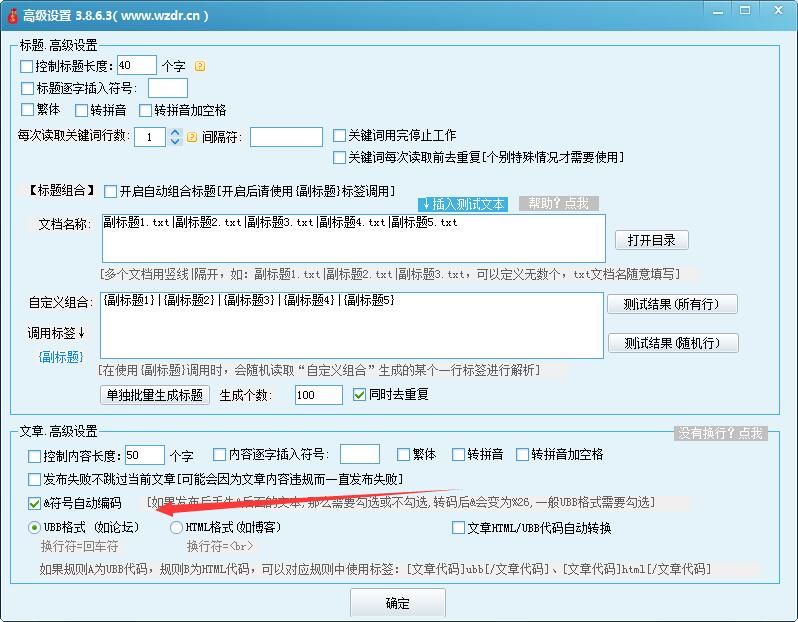Toggle 标题逐字插入符号 checkbox
This screenshot has width=798, height=622.
pos(27,89)
